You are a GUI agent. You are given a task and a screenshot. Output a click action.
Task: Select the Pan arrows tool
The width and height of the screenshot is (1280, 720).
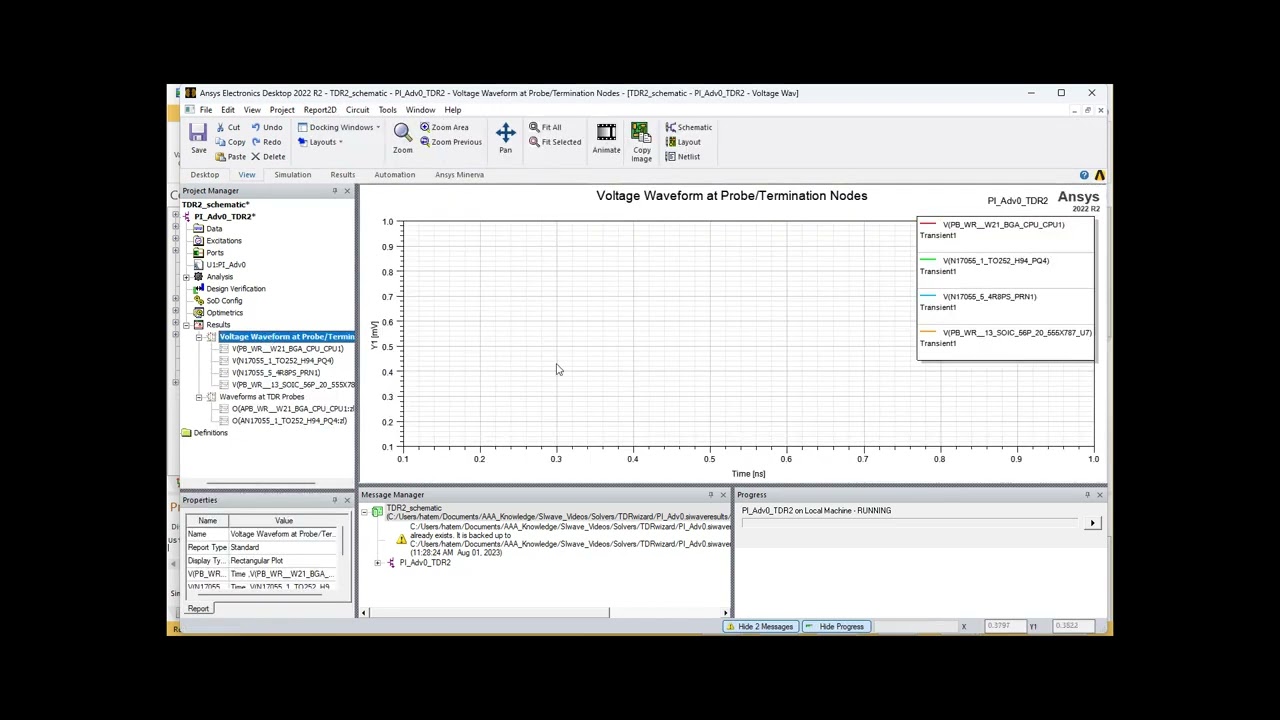click(505, 133)
